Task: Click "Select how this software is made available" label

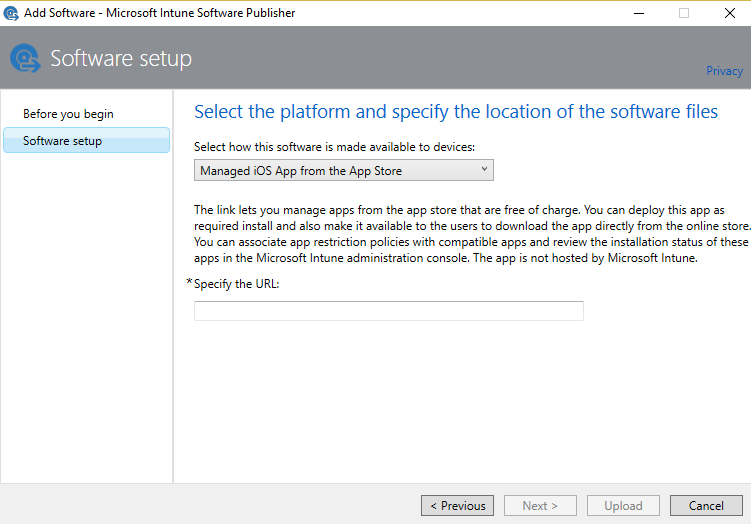Action: pyautogui.click(x=334, y=147)
